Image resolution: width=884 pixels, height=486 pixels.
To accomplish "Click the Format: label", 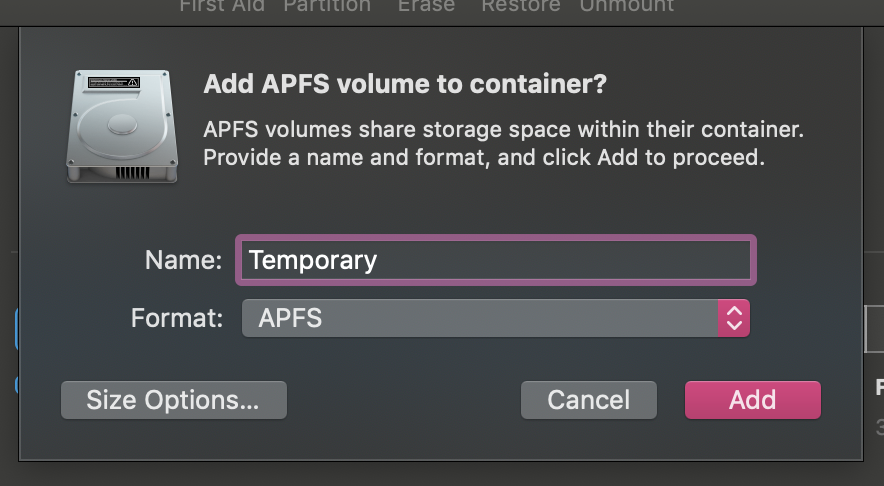I will coord(177,318).
